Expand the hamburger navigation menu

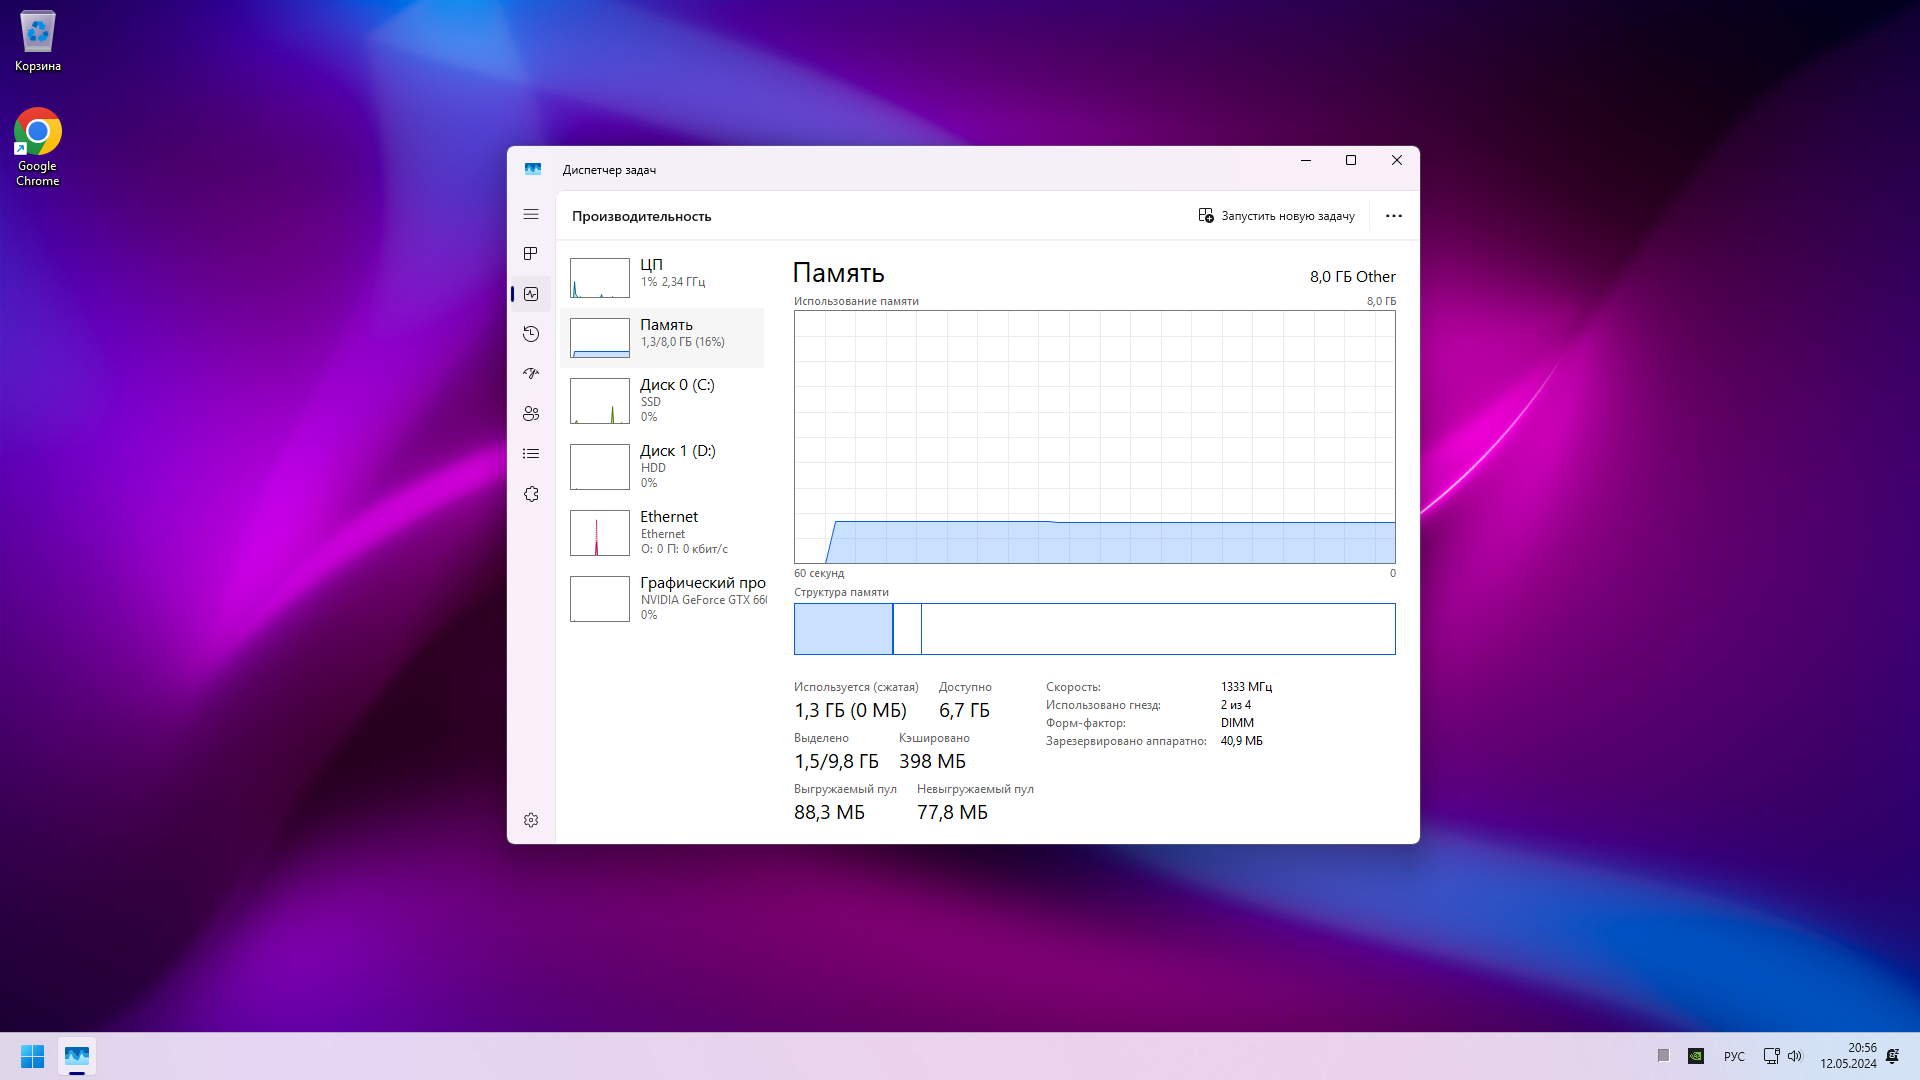click(531, 215)
